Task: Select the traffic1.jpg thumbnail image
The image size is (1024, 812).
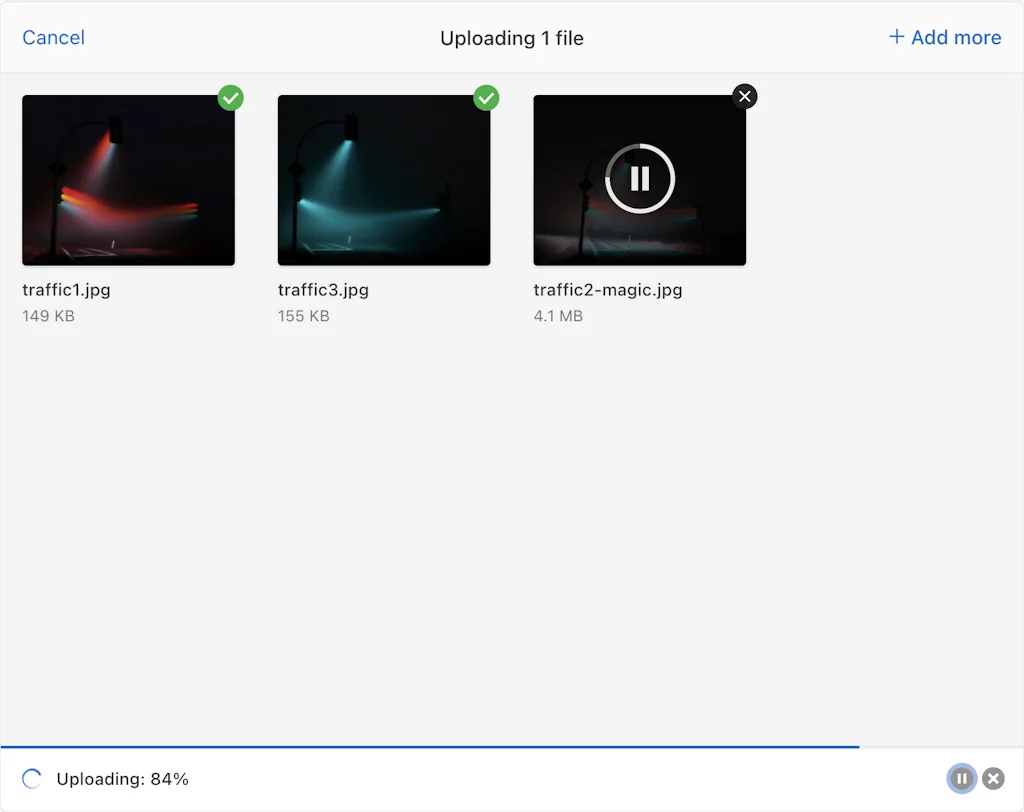Action: click(128, 180)
